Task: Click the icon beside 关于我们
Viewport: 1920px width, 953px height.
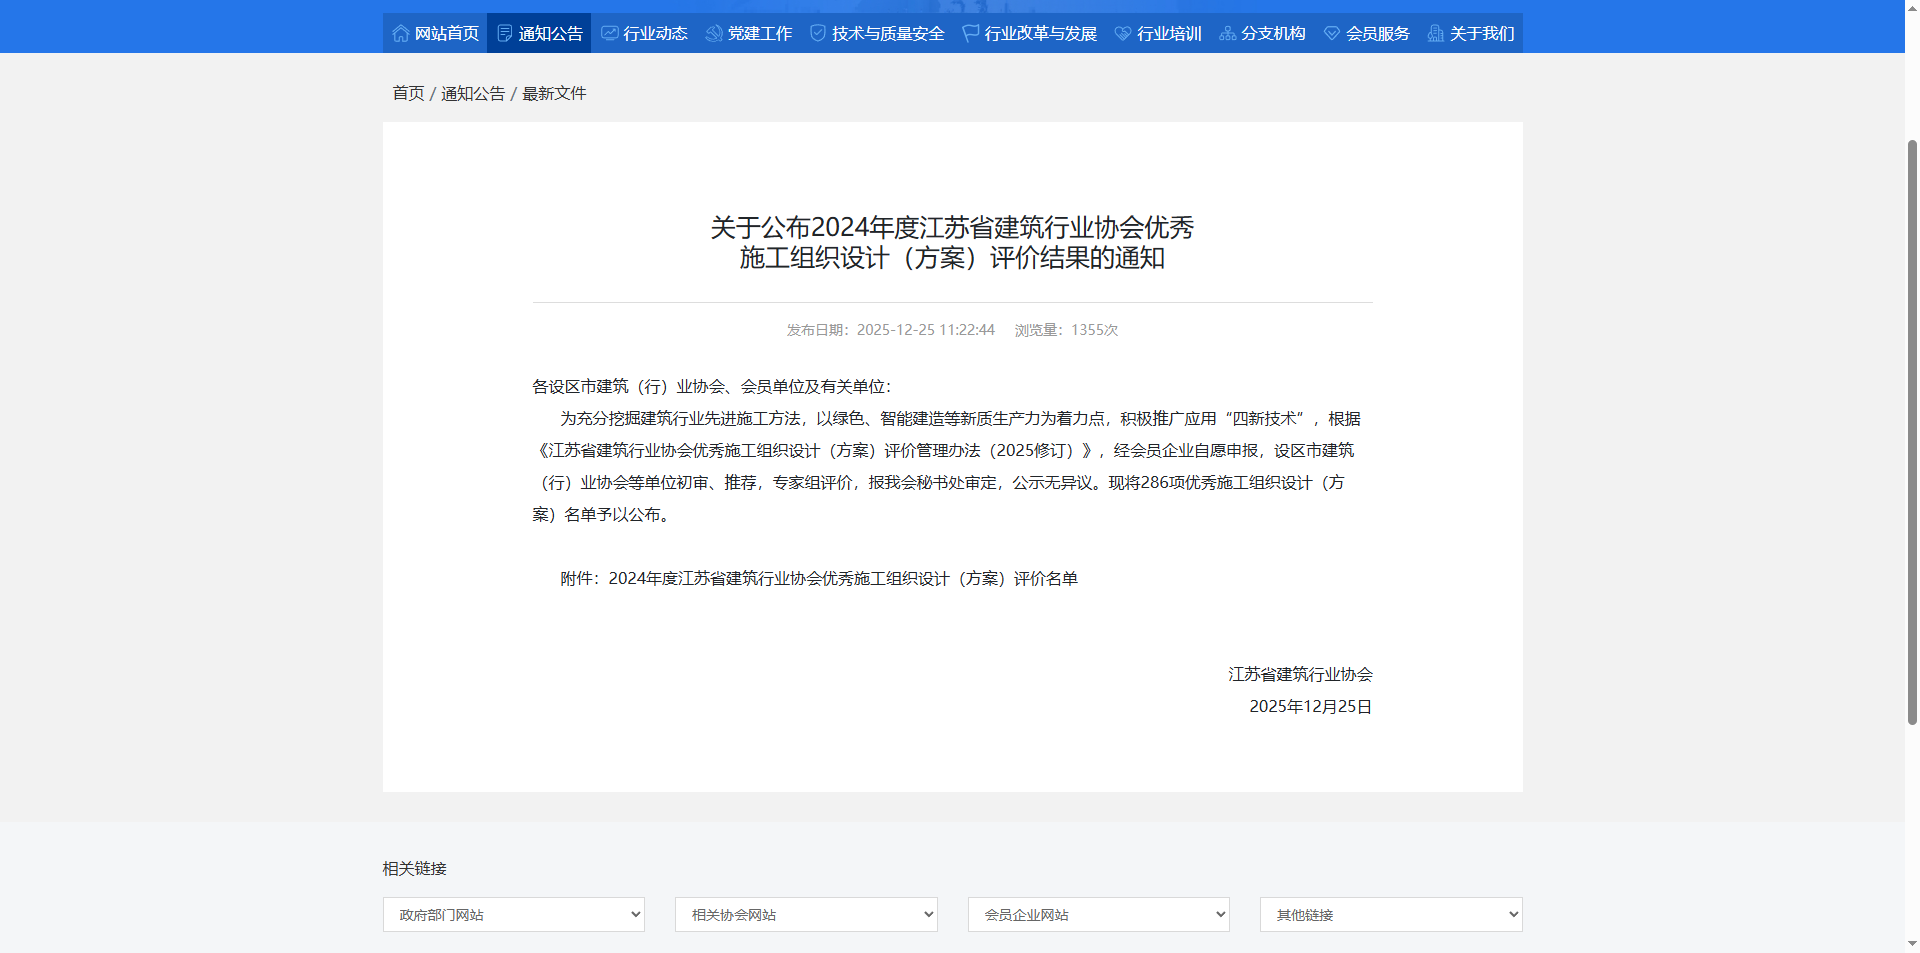Action: [1435, 33]
